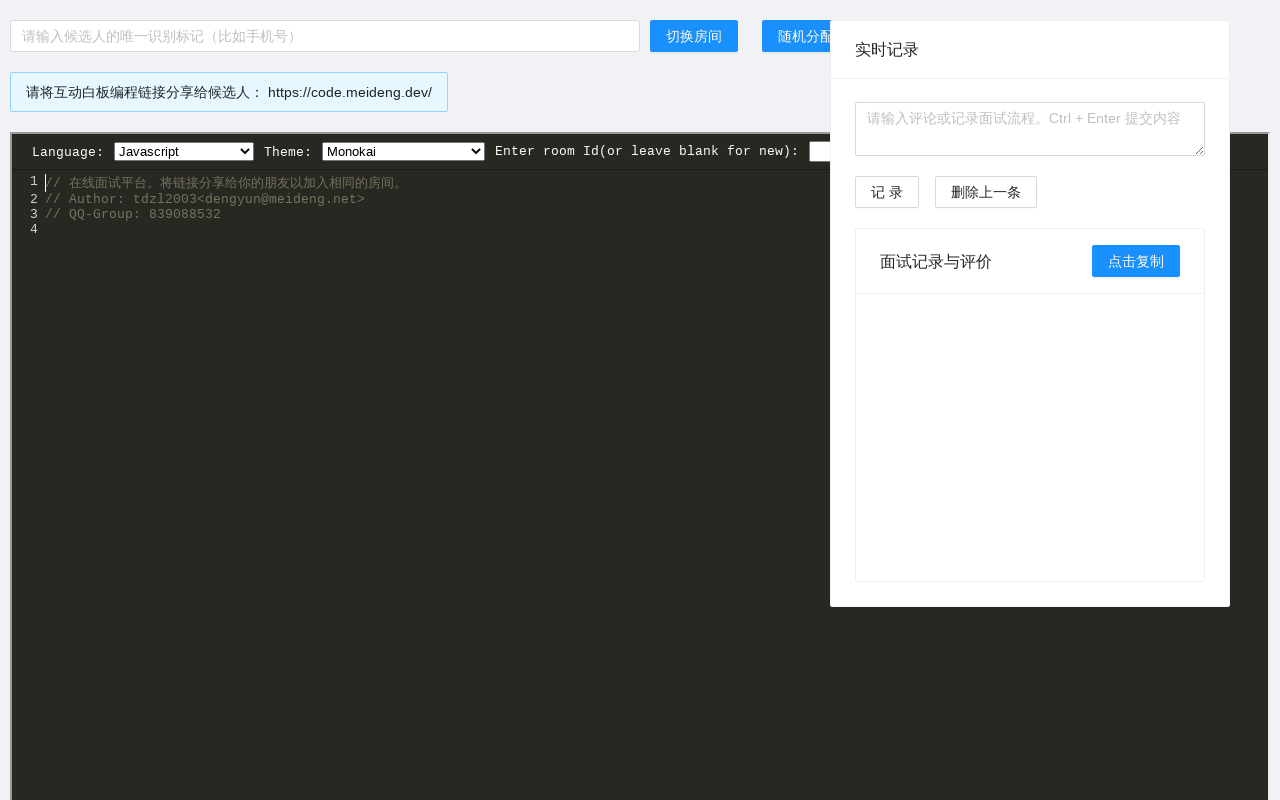
Task: Click code line 1 comment about 在线面试平台
Action: (225, 183)
